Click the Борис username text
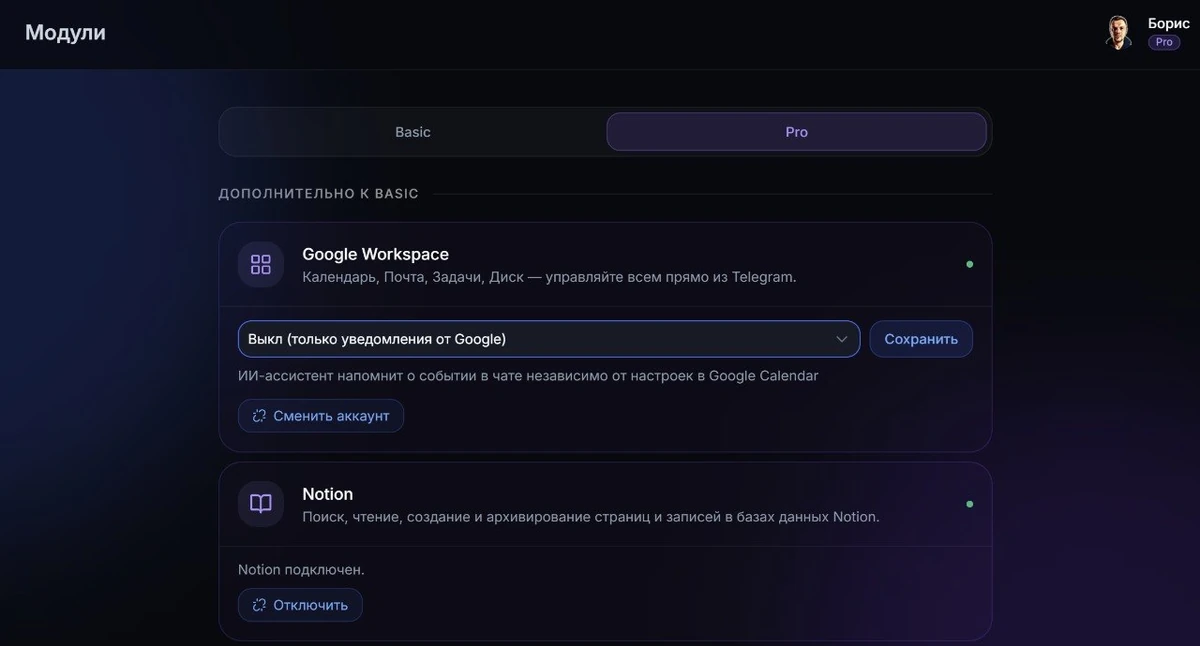Screen dimensions: 1200x646 point(1169,23)
